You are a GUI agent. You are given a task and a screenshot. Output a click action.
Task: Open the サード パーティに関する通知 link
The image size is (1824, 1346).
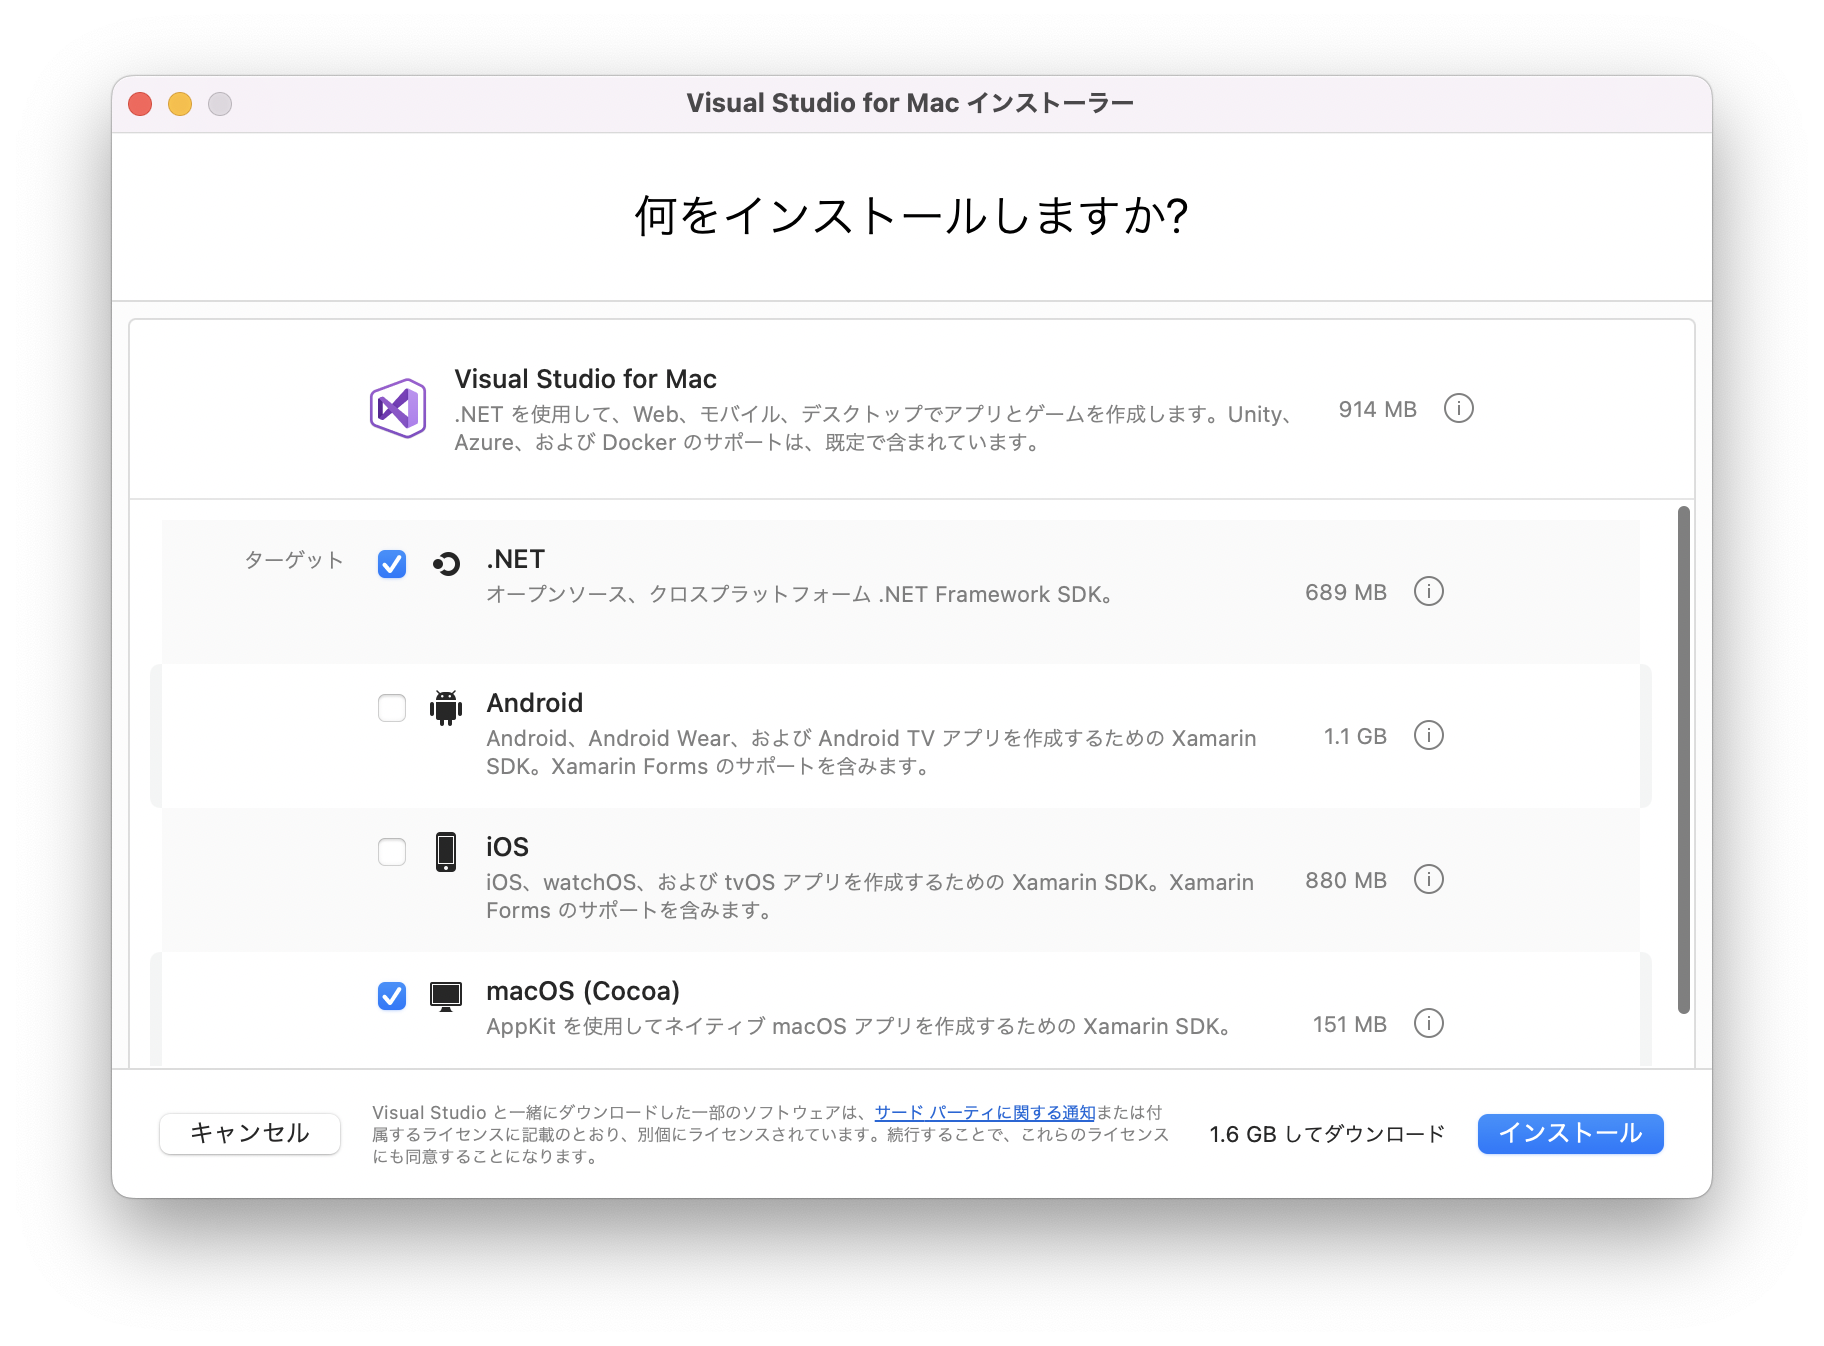[985, 1113]
